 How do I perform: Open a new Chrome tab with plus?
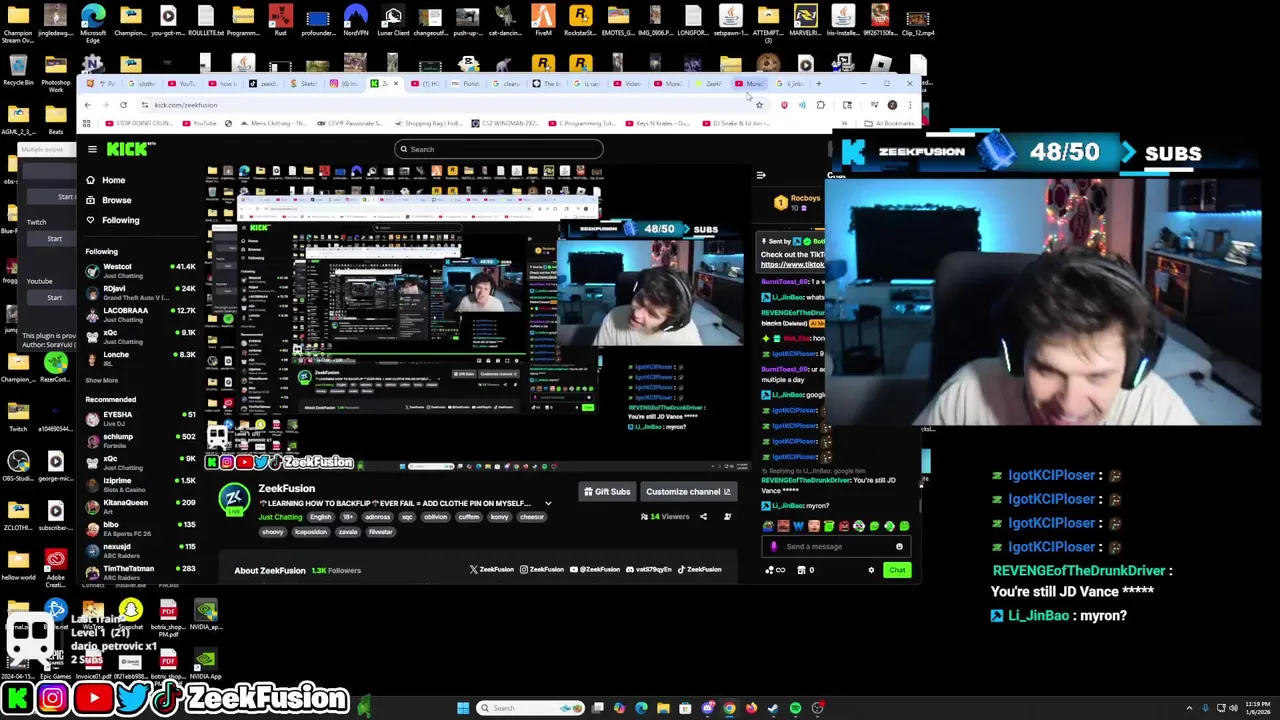(x=818, y=84)
